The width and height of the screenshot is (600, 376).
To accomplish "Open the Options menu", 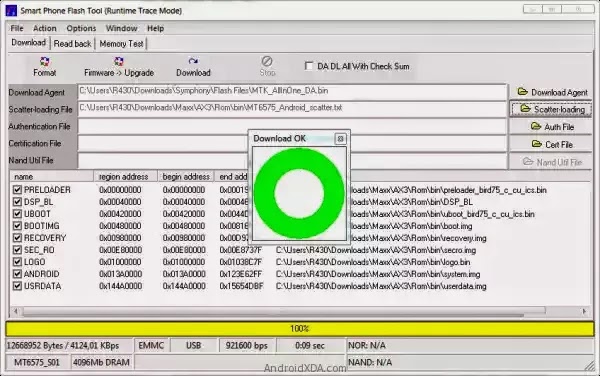I will (81, 28).
